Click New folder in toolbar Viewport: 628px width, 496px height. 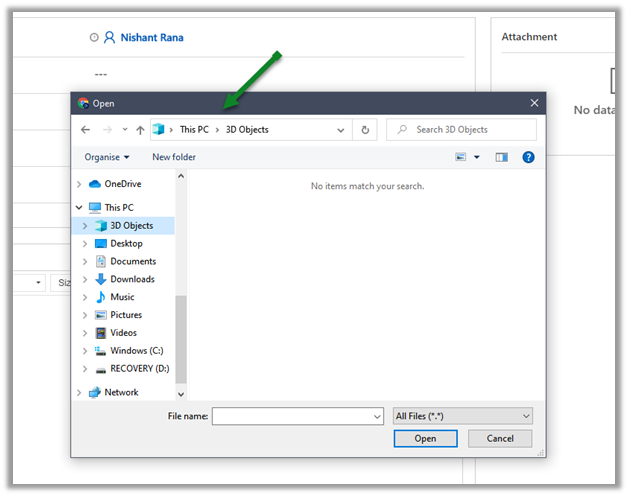[174, 157]
